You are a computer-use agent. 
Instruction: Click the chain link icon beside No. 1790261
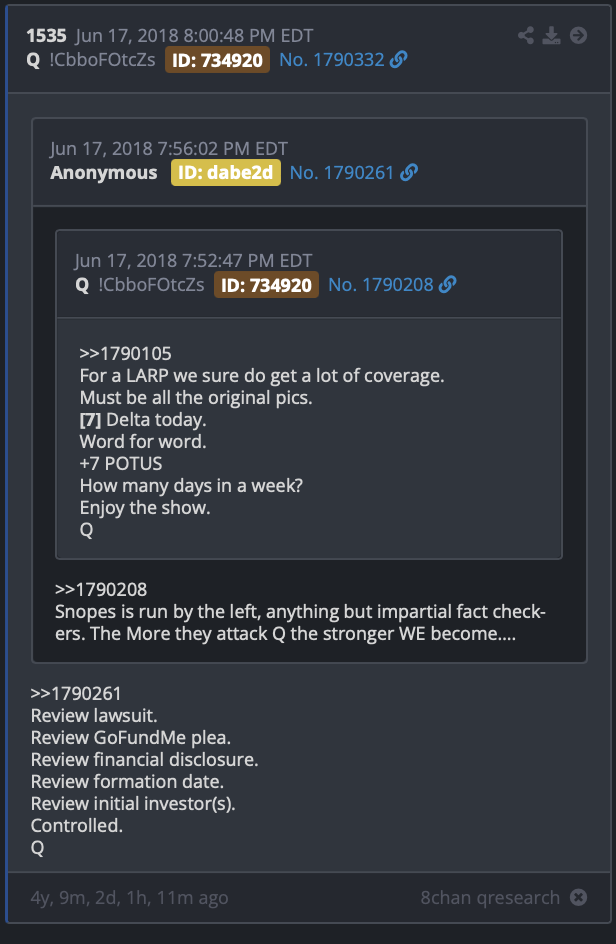tap(409, 173)
